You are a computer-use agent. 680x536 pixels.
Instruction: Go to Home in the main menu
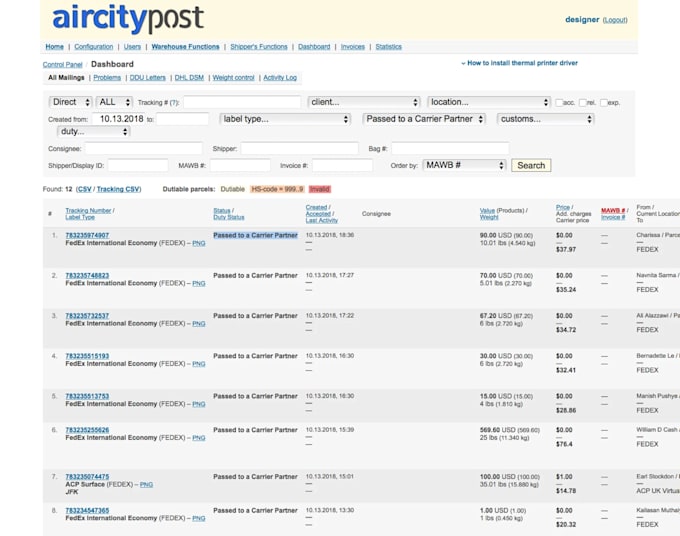[55, 47]
